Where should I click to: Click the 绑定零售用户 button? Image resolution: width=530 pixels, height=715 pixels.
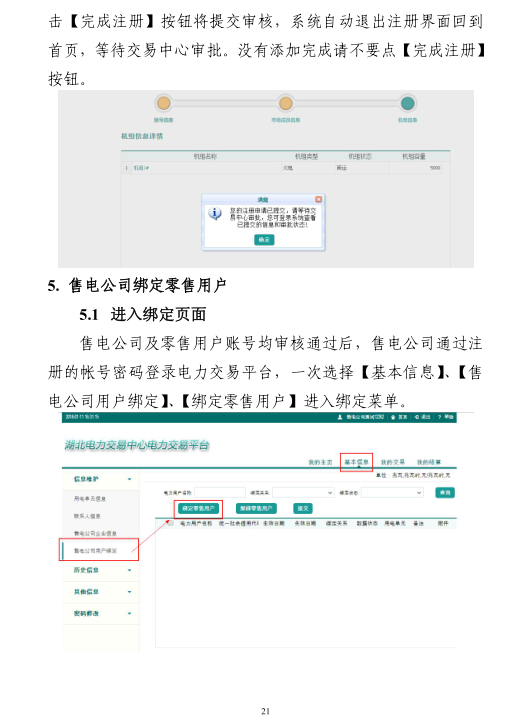coord(198,508)
